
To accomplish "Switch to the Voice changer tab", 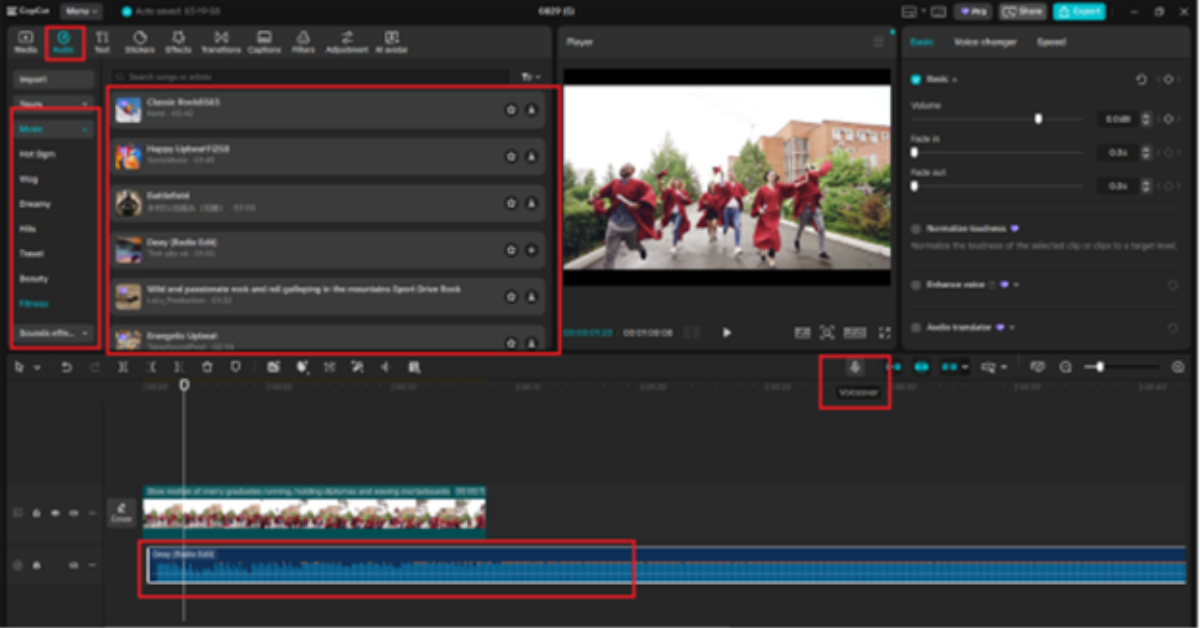I will click(985, 42).
